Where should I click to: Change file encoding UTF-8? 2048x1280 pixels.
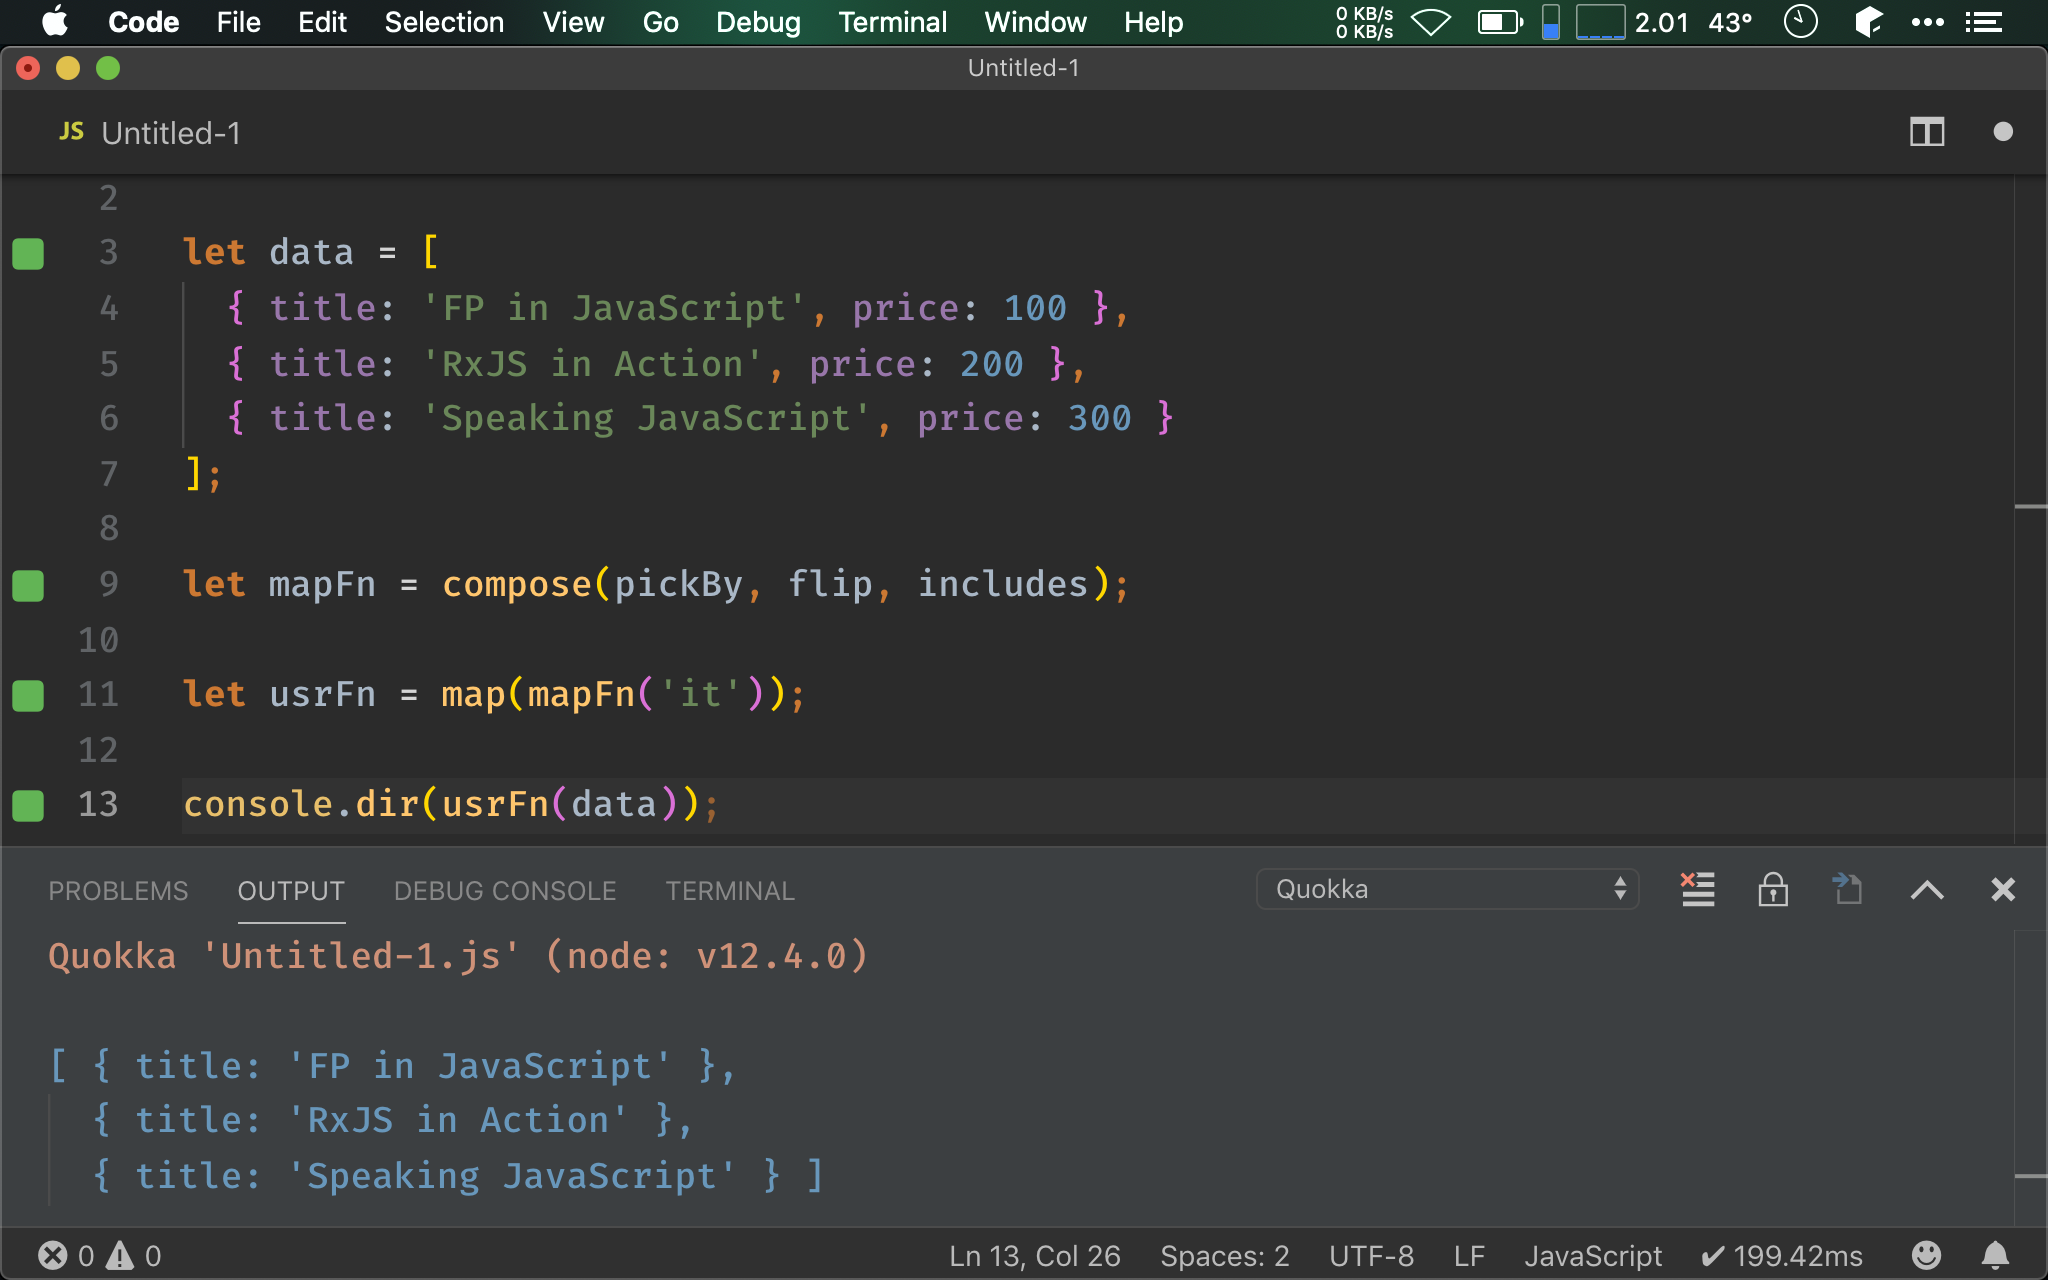tap(1371, 1255)
